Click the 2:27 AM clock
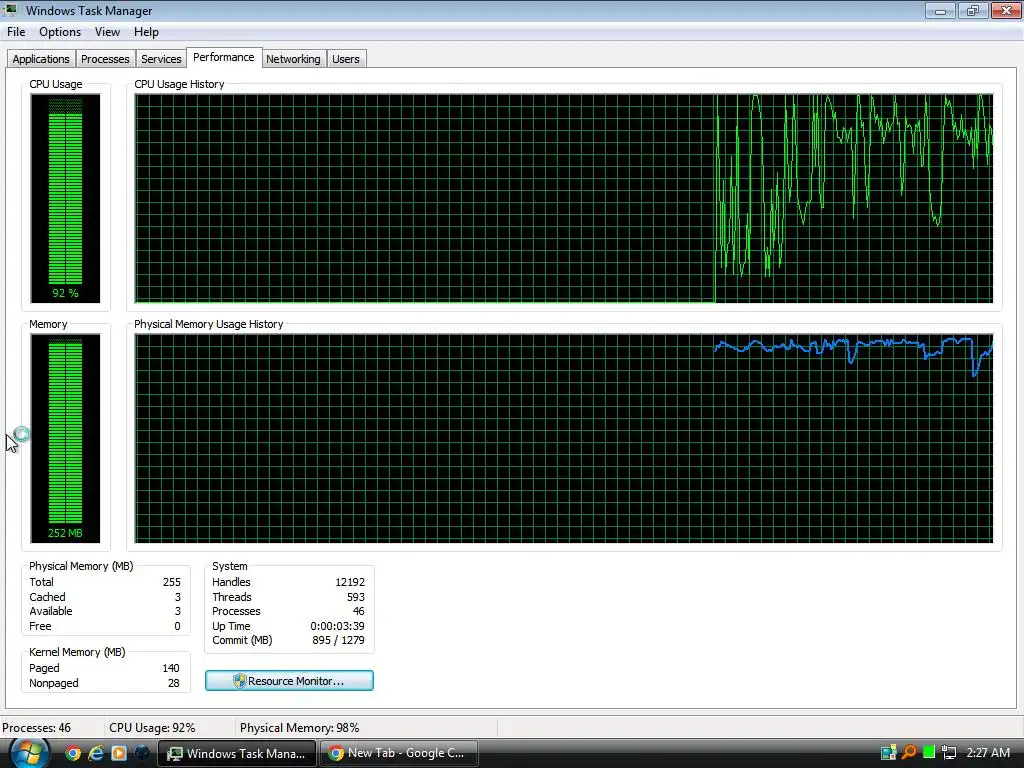 (x=988, y=753)
